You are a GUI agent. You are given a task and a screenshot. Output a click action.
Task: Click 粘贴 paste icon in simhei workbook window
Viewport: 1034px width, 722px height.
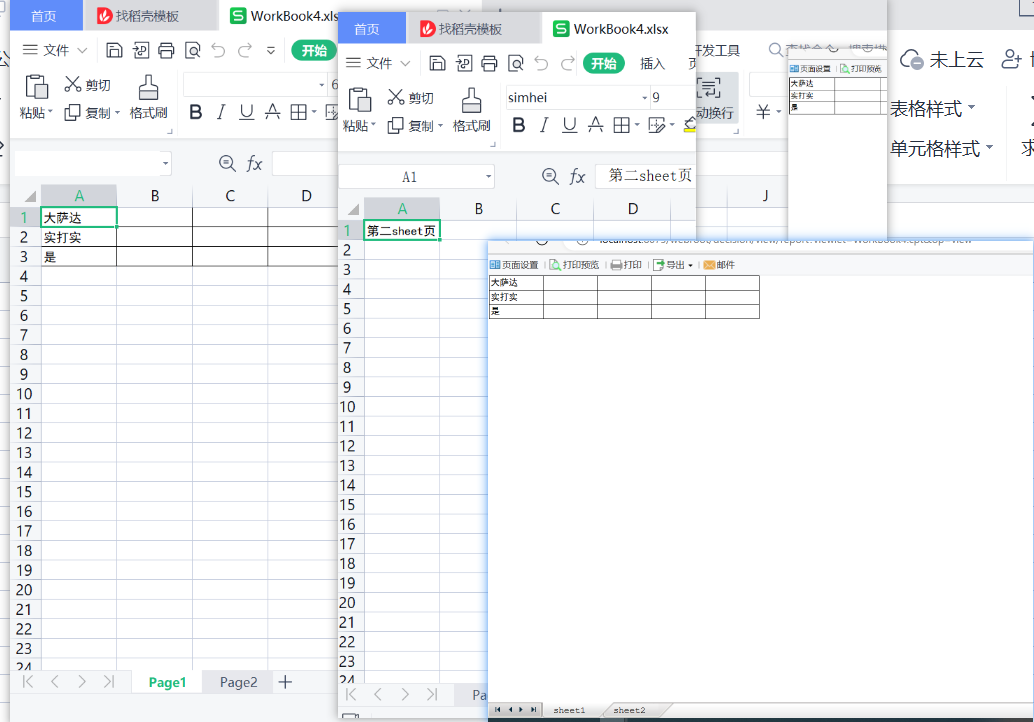coord(359,100)
